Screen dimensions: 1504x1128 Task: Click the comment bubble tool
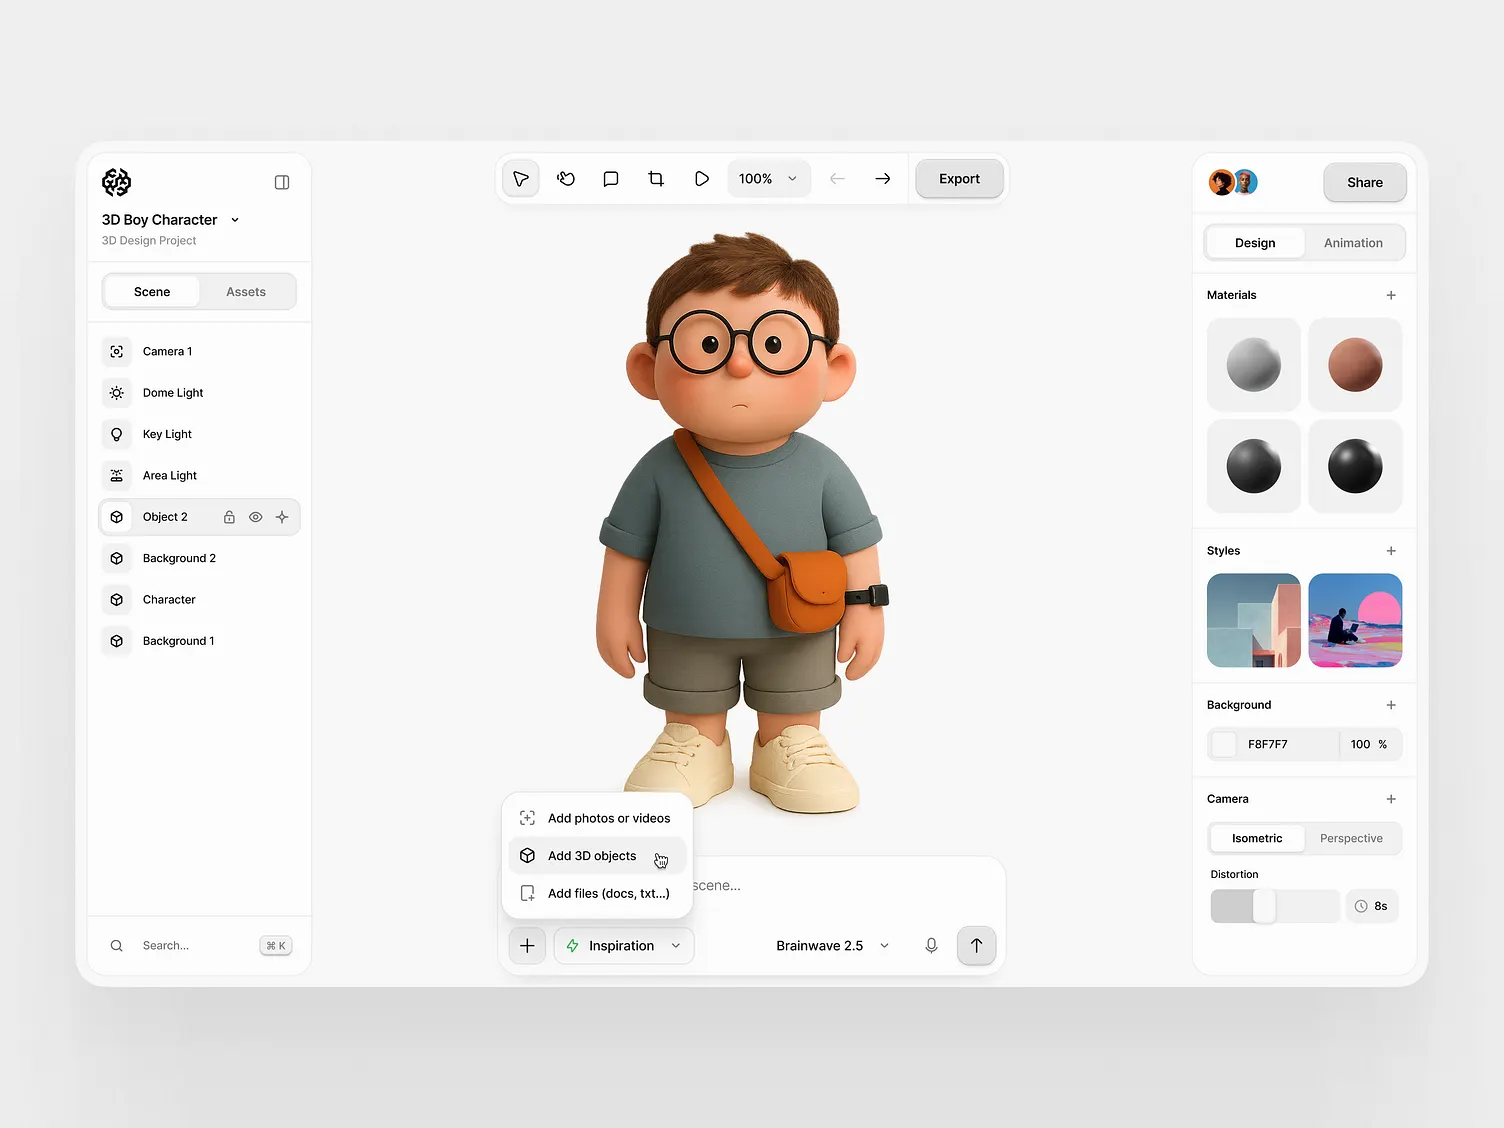[611, 179]
